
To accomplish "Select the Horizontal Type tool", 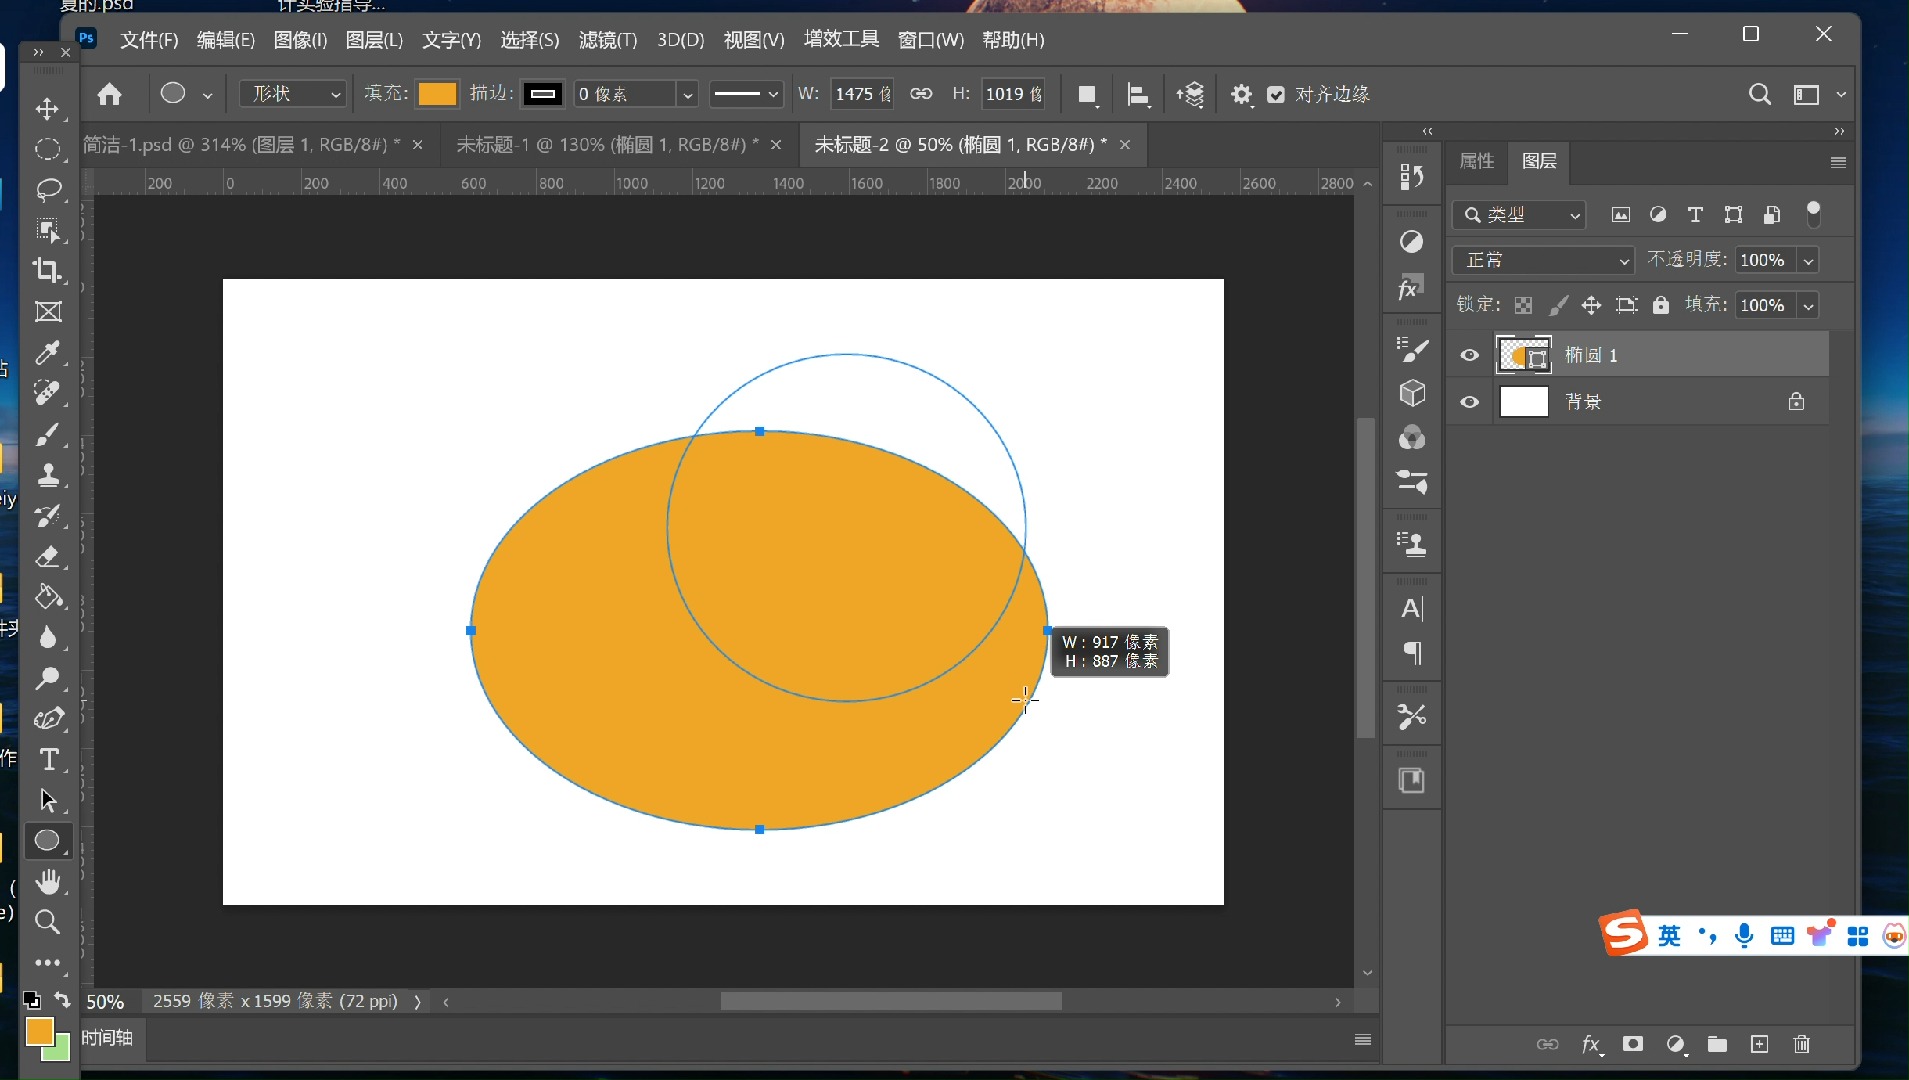I will tap(47, 759).
